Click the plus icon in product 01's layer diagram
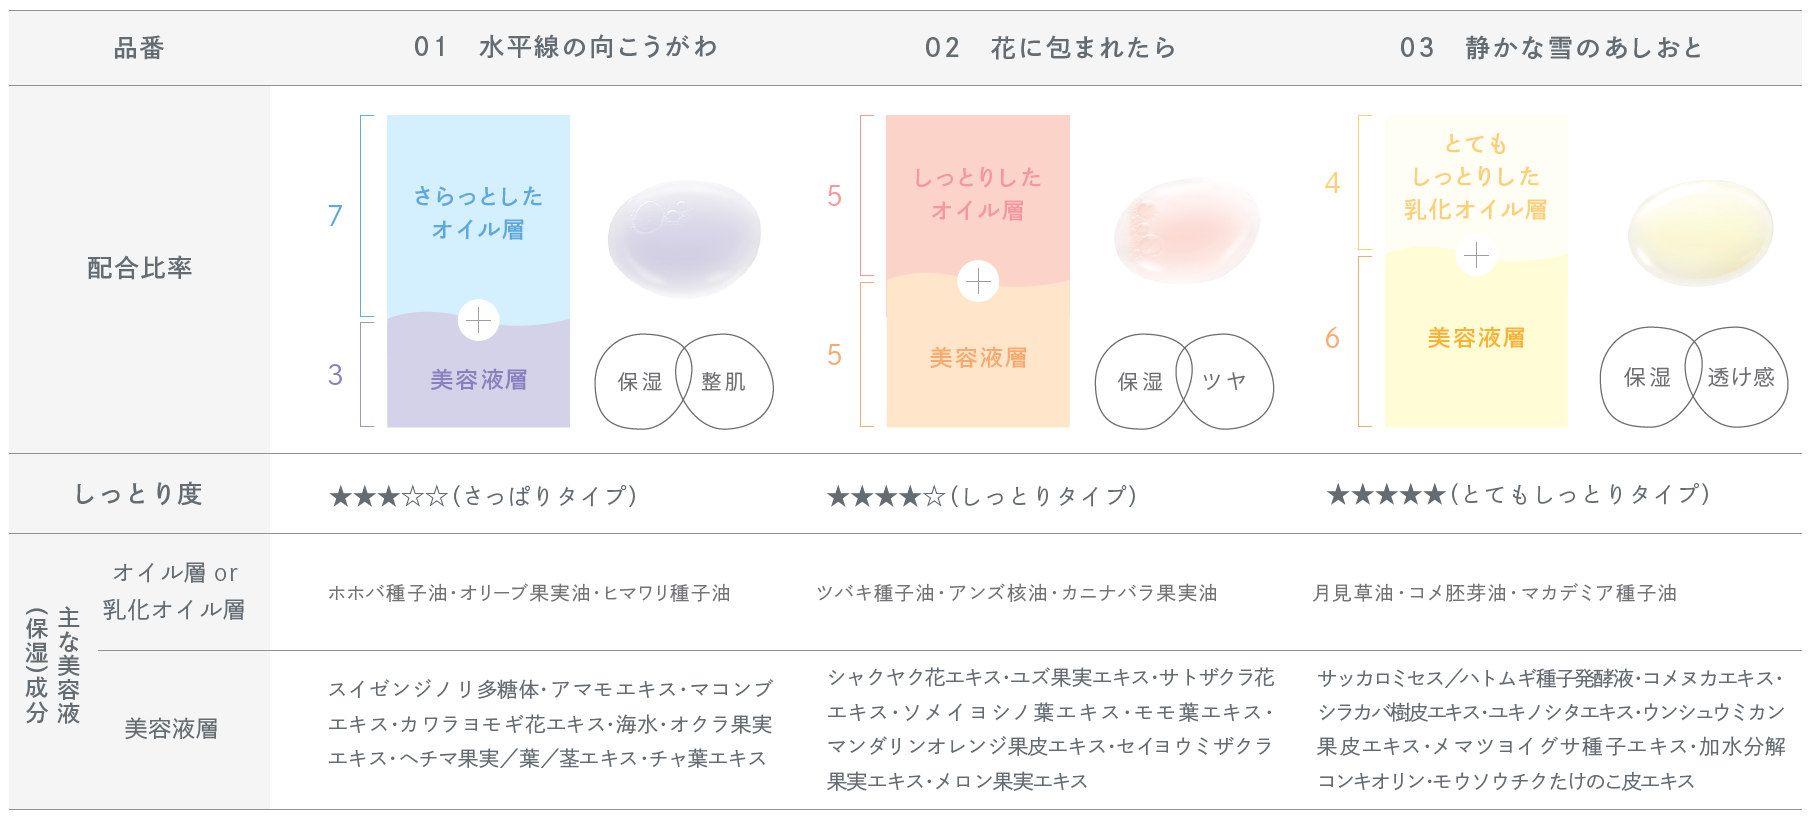This screenshot has width=1820, height=817. click(x=479, y=320)
